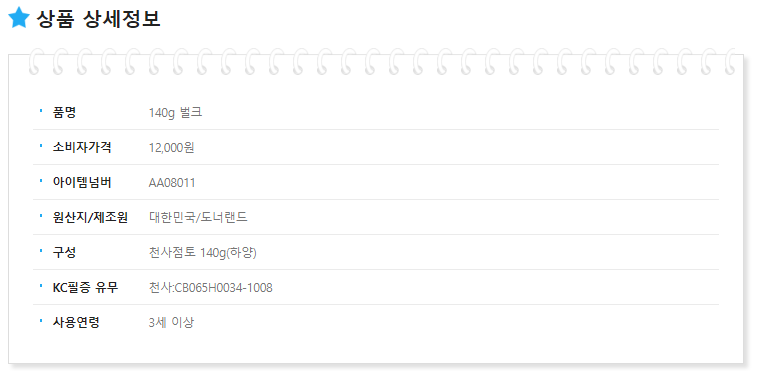Click the blue bullet before 소비자가격
The width and height of the screenshot is (758, 371).
pos(41,146)
